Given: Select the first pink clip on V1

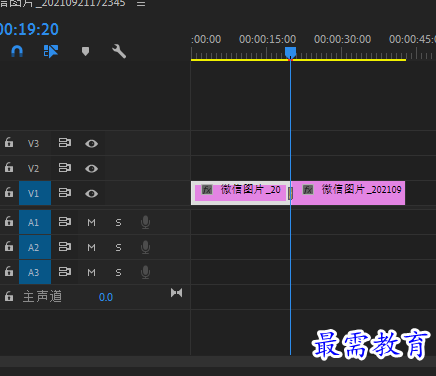Looking at the screenshot, I should tap(240, 193).
